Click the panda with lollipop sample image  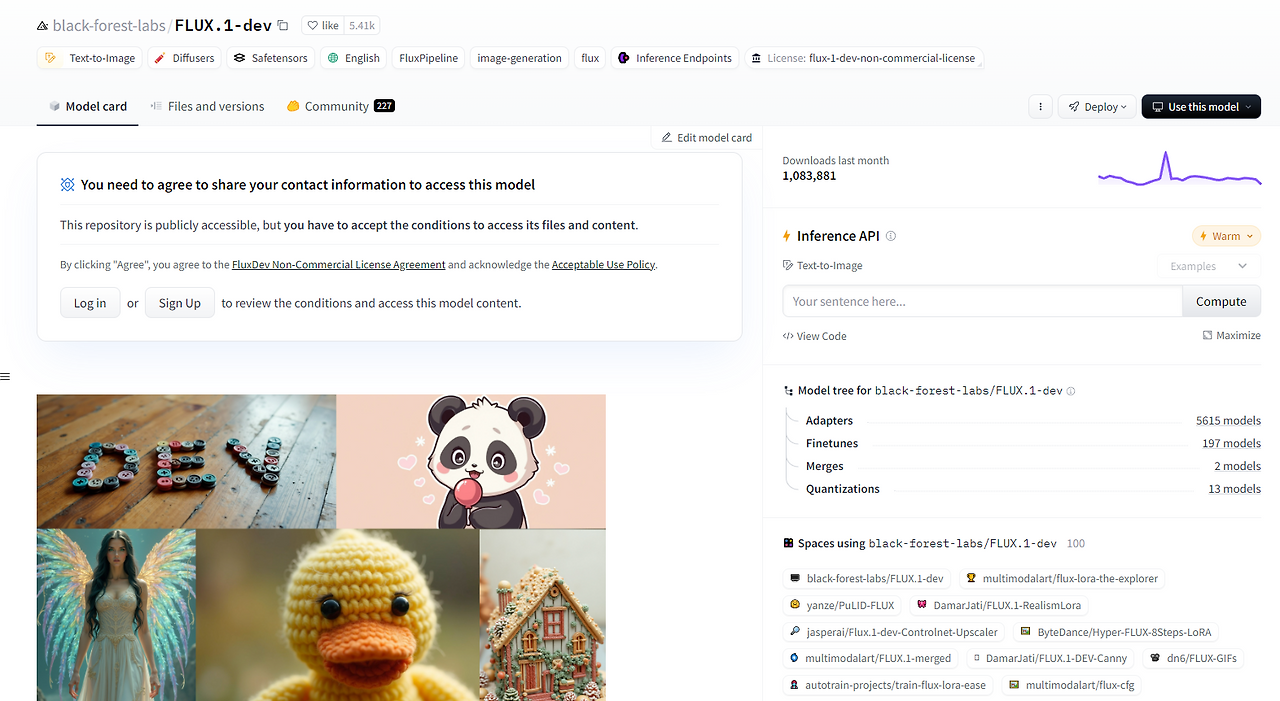coord(471,461)
